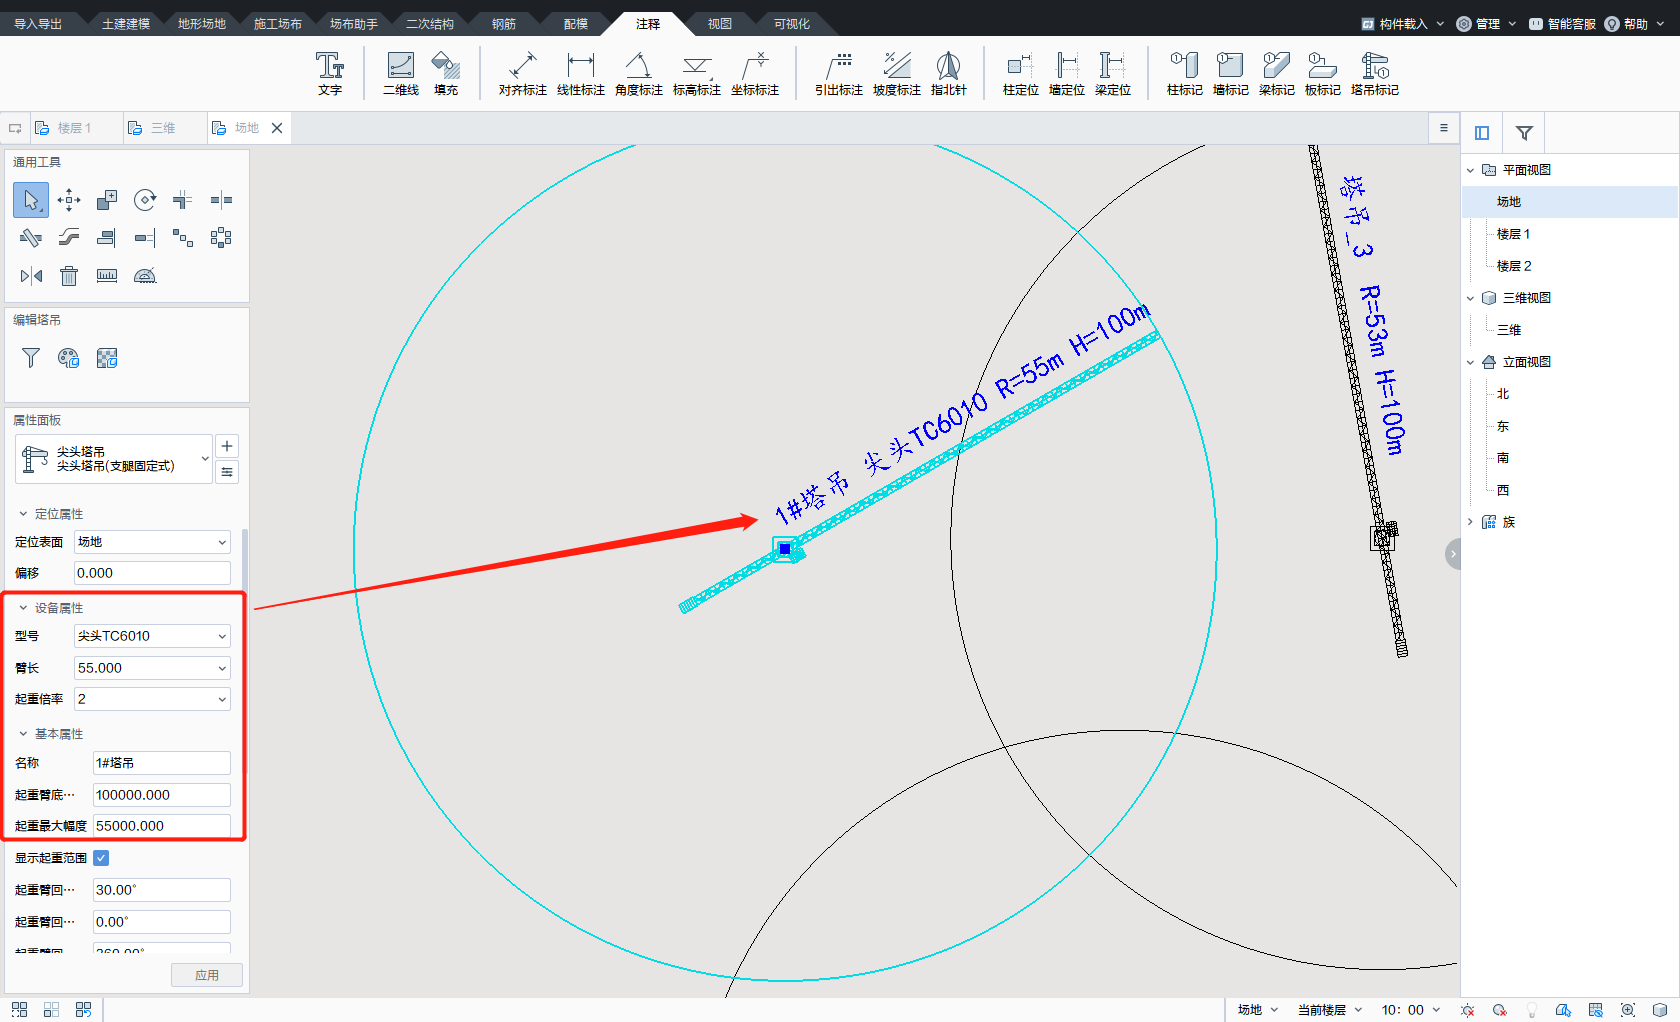This screenshot has width=1680, height=1022.
Task: Click the 偏移 field with 0.000
Action: coord(152,573)
